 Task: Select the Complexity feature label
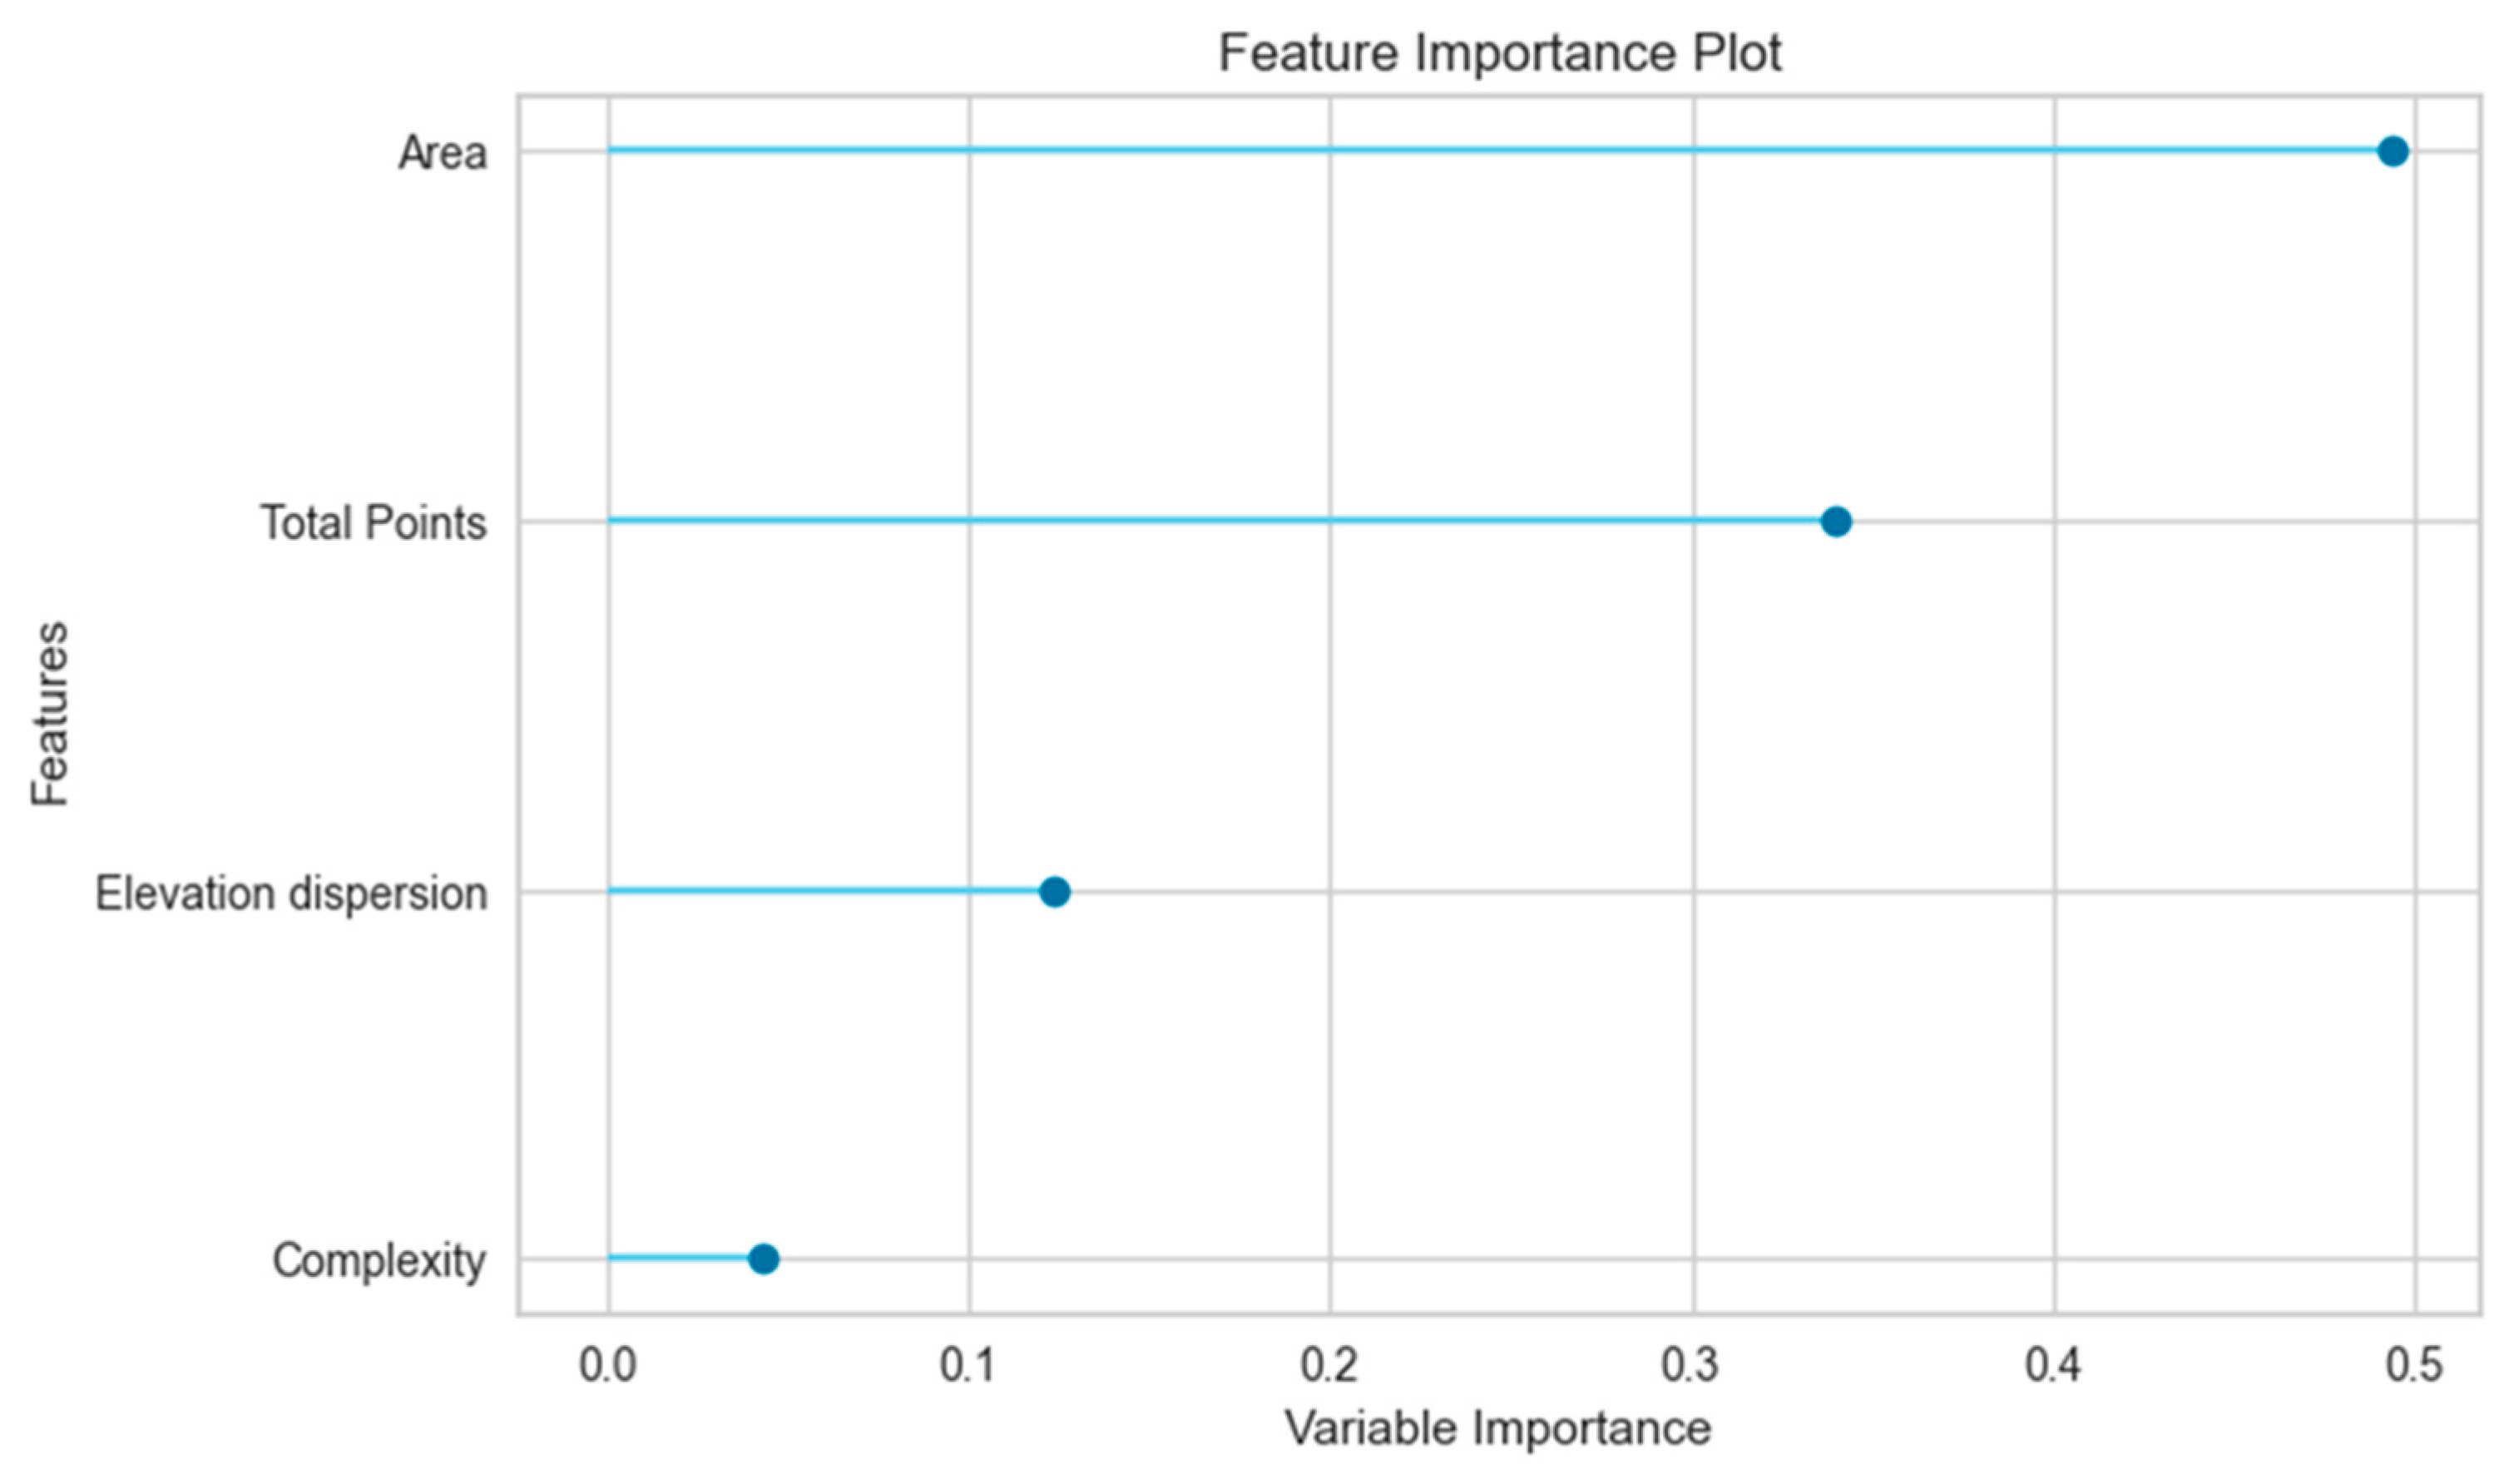[379, 1261]
